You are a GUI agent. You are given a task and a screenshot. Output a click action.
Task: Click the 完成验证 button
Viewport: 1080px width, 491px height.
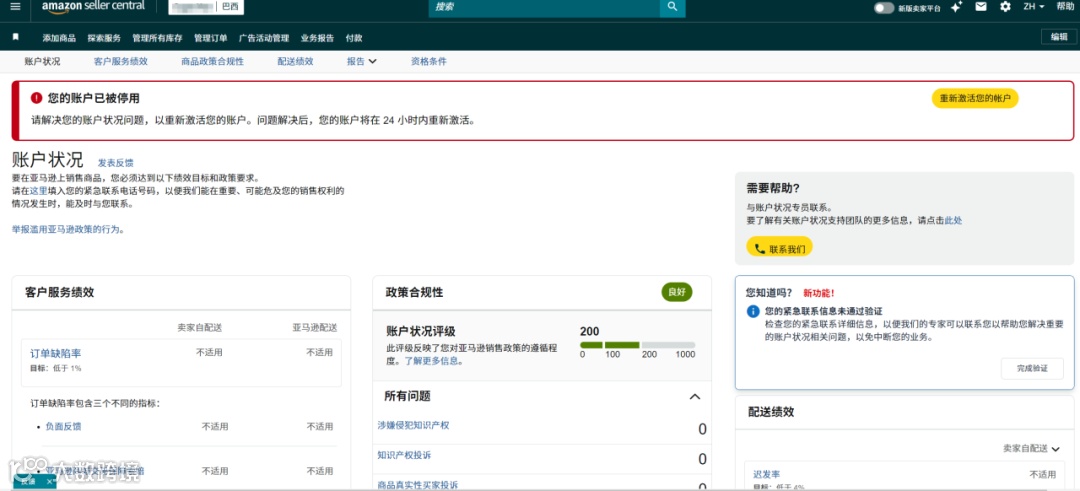1032,368
